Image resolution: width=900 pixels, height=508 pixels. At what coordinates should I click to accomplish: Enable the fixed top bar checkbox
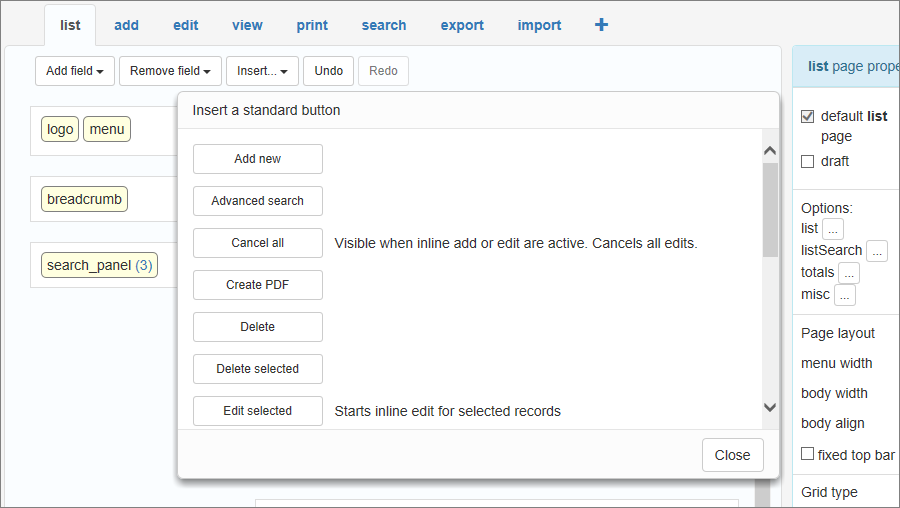[x=808, y=455]
